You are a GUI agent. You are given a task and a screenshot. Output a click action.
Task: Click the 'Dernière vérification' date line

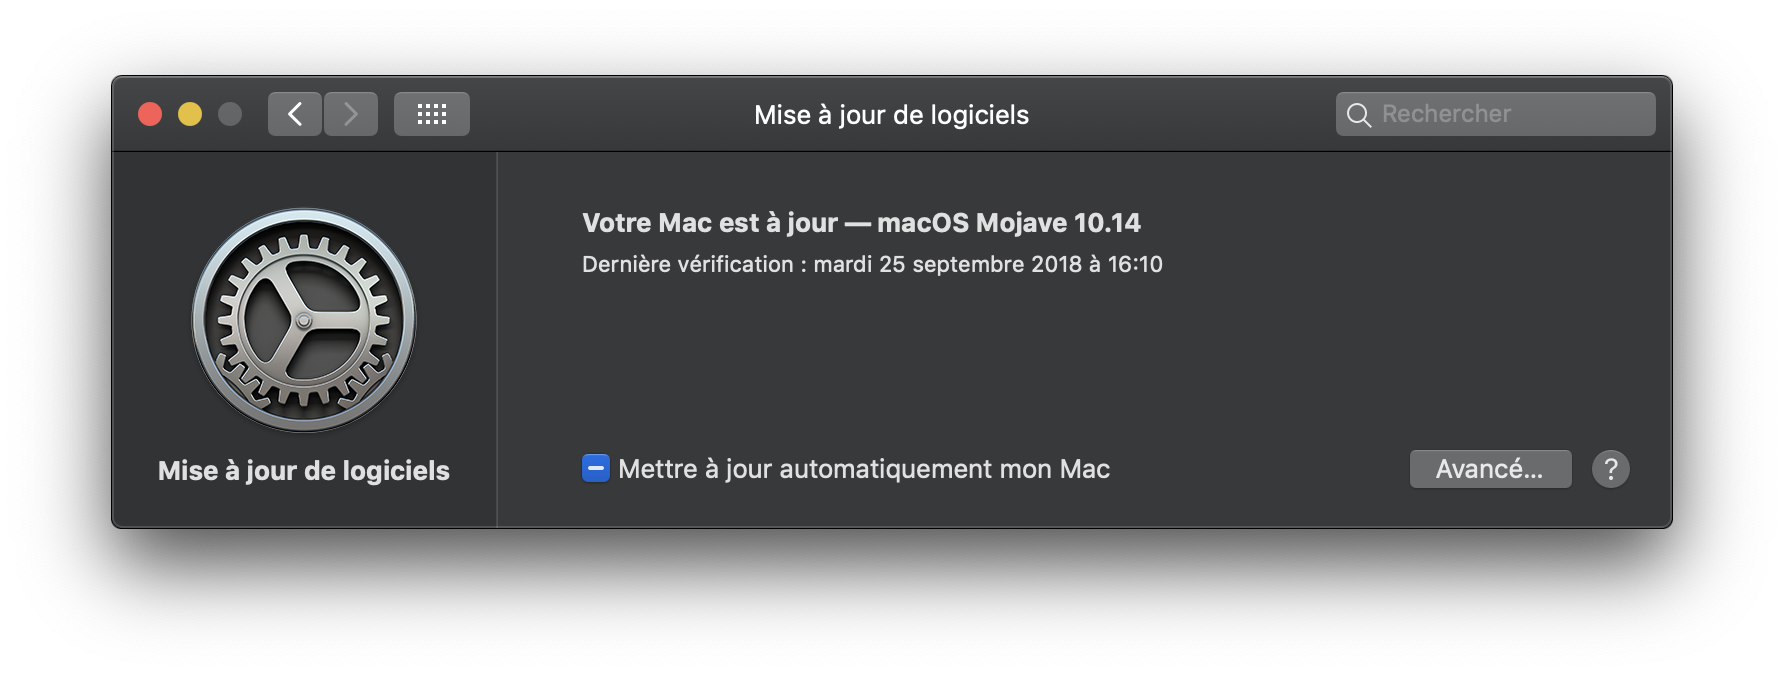pos(872,264)
